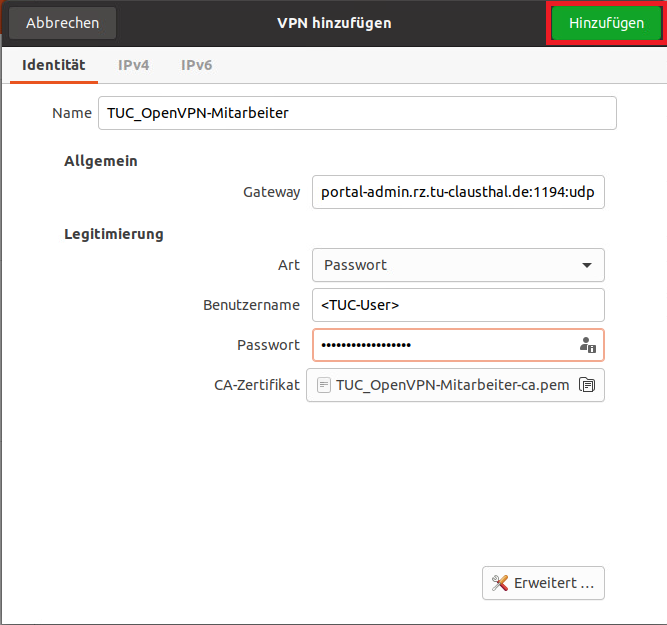Open the IPv4 tab
This screenshot has width=667, height=625.
coord(133,65)
